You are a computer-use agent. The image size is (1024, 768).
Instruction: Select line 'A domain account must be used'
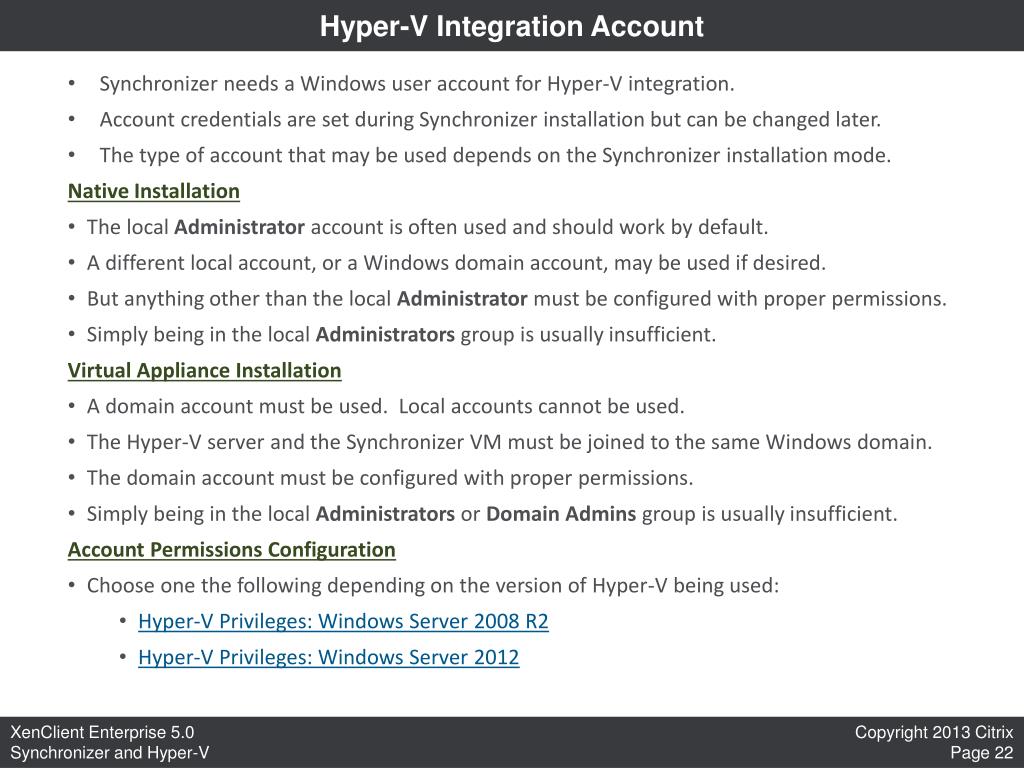pos(385,406)
